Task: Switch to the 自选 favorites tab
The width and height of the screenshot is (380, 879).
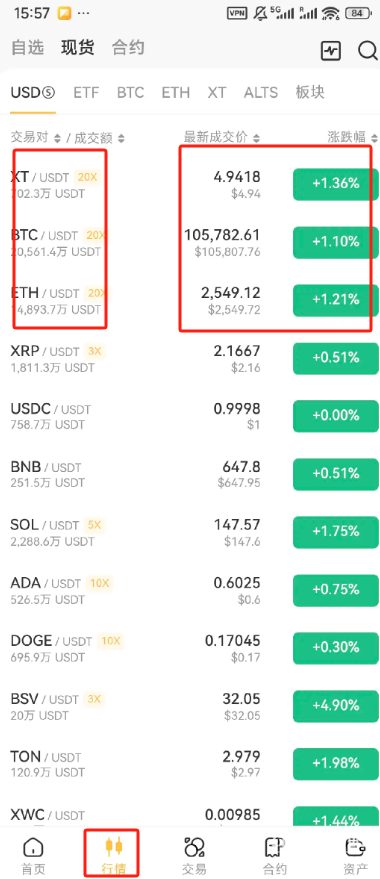Action: [x=27, y=48]
